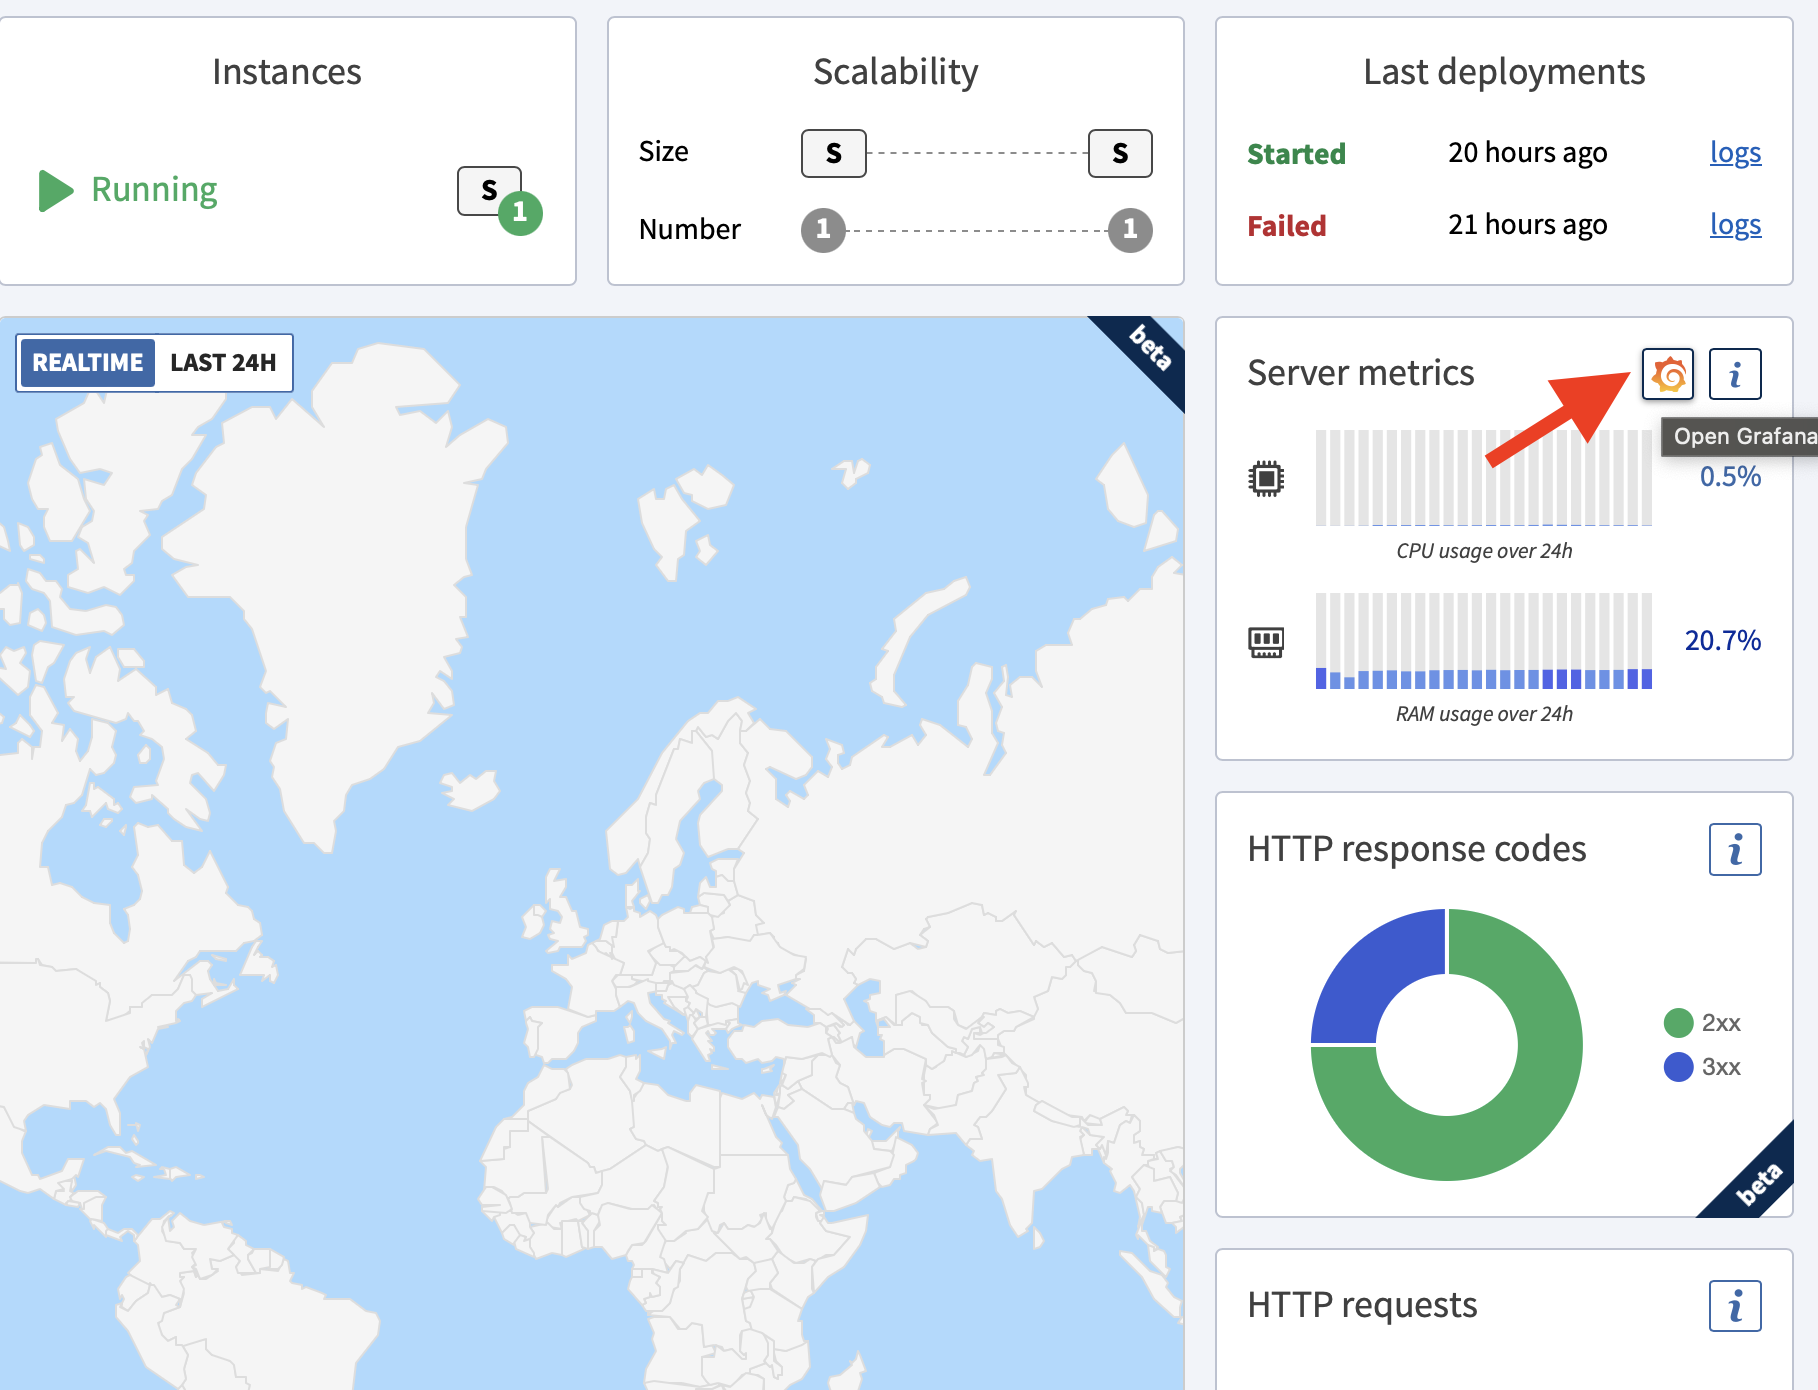Open the Last deployments panel header

[1504, 71]
